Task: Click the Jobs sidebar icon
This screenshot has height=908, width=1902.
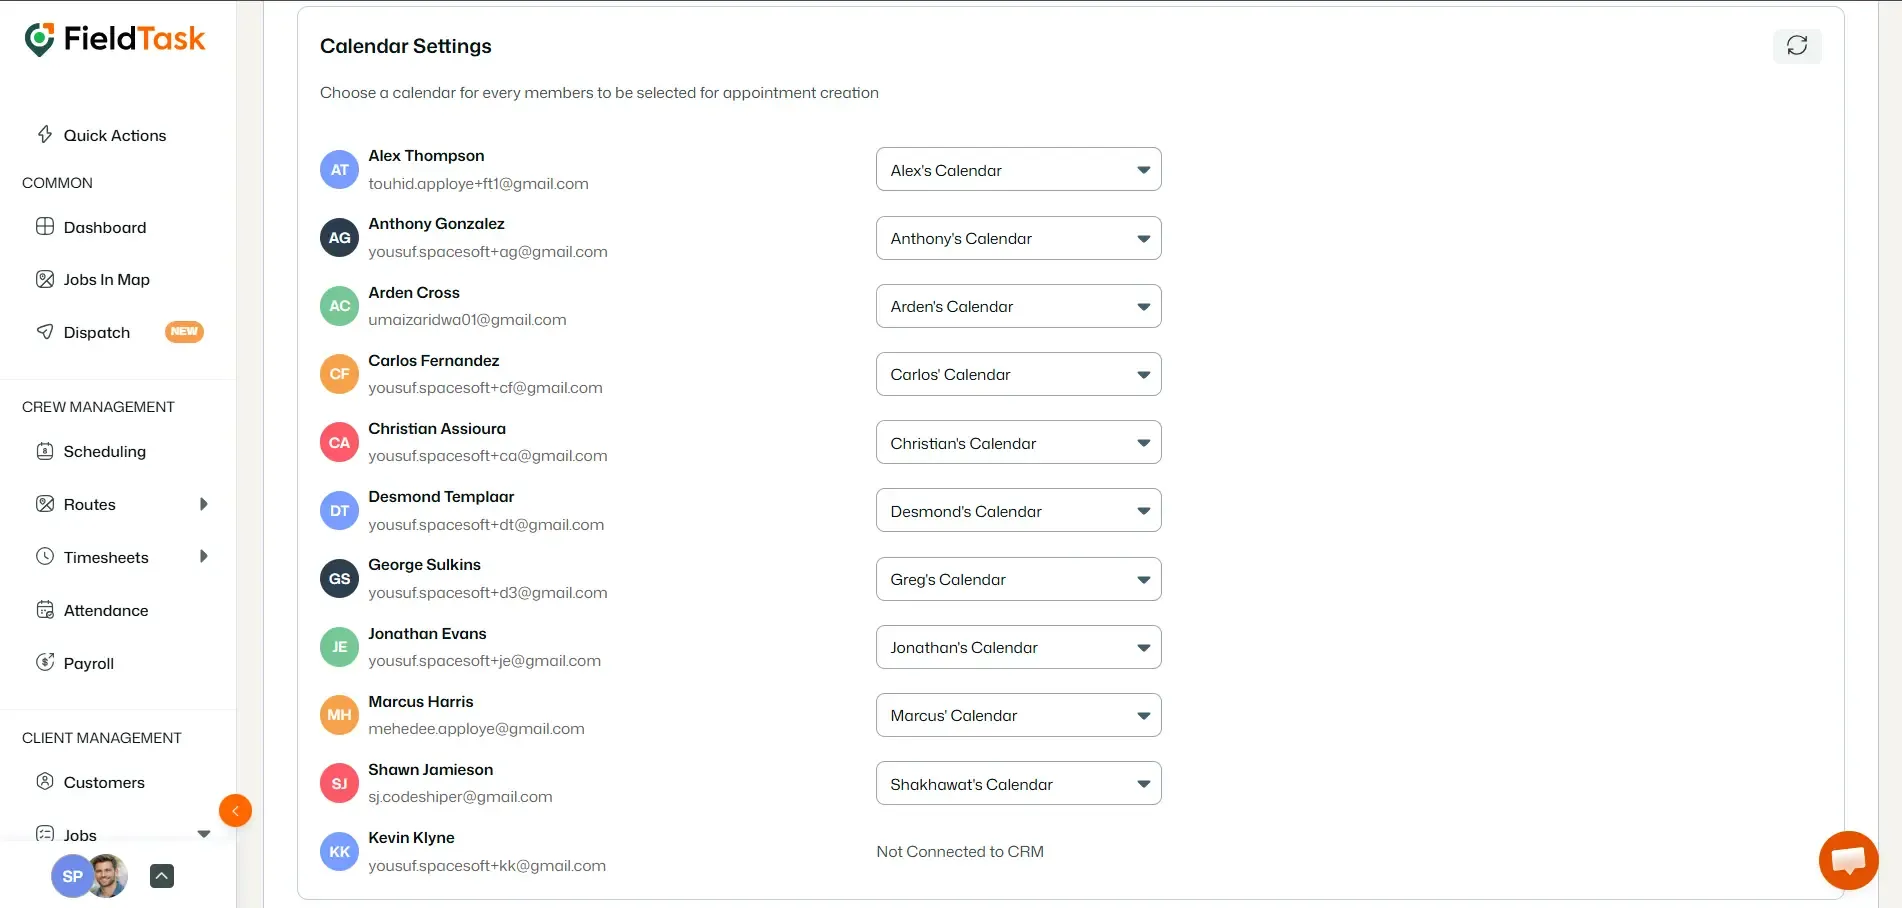Action: pos(45,834)
